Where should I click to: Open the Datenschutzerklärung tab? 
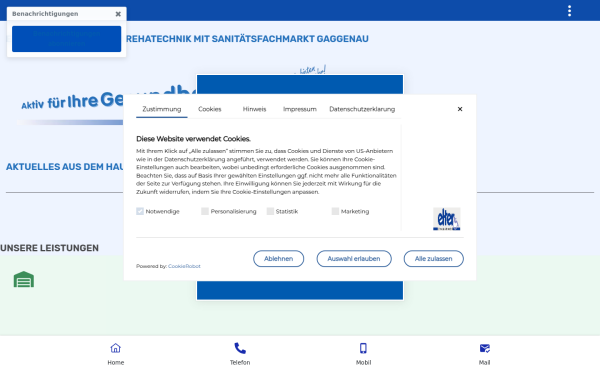coord(362,109)
